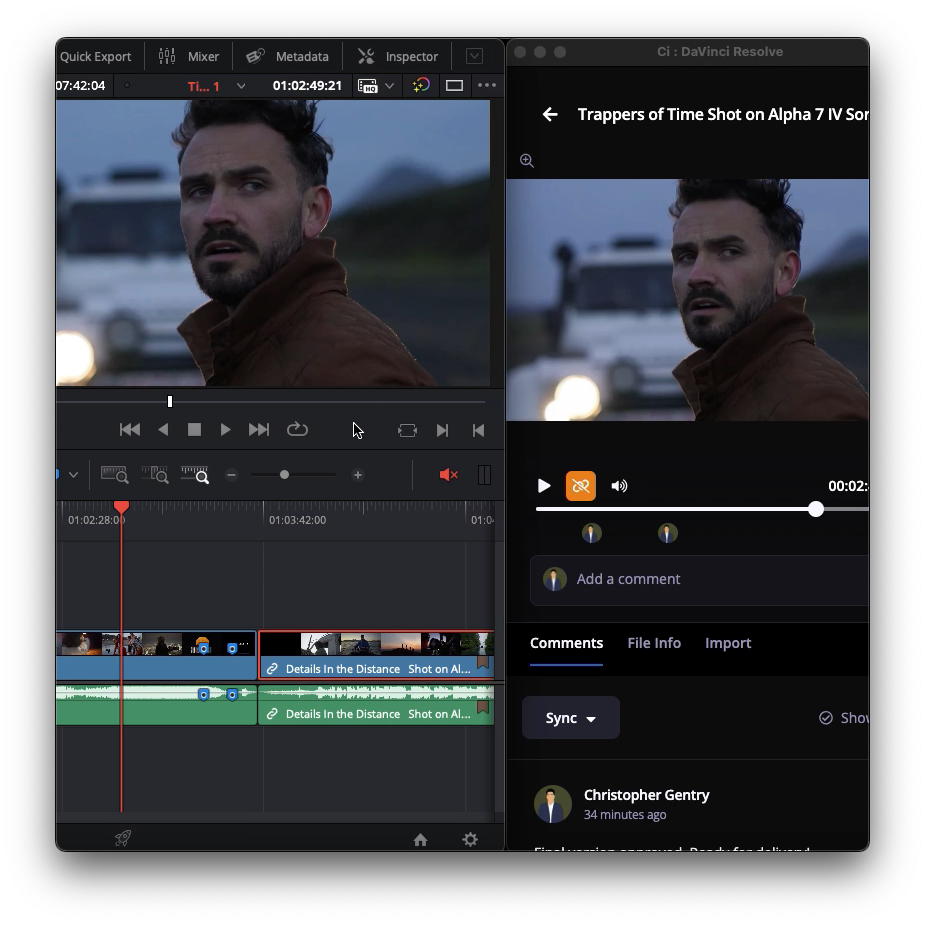This screenshot has height=925, width=925.
Task: Toggle bypass color grades and effects
Action: point(421,86)
